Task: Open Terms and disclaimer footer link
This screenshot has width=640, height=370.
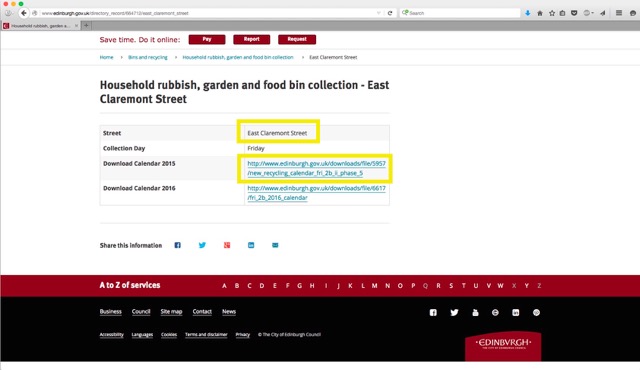Action: [206, 335]
